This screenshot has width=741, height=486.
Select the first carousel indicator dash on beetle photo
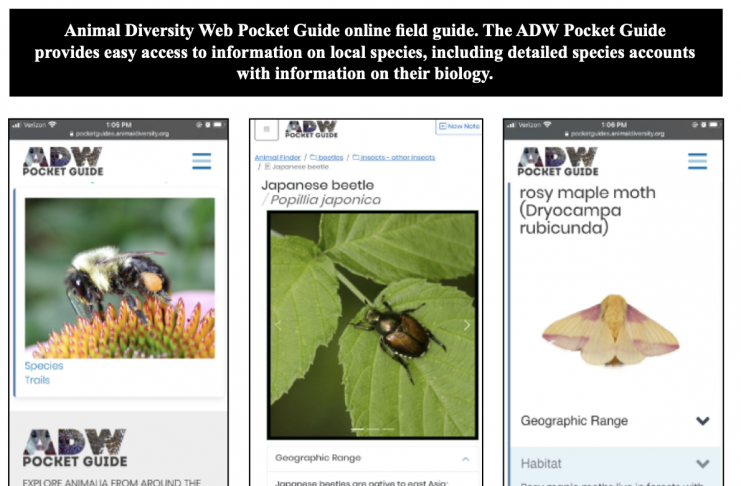point(358,429)
